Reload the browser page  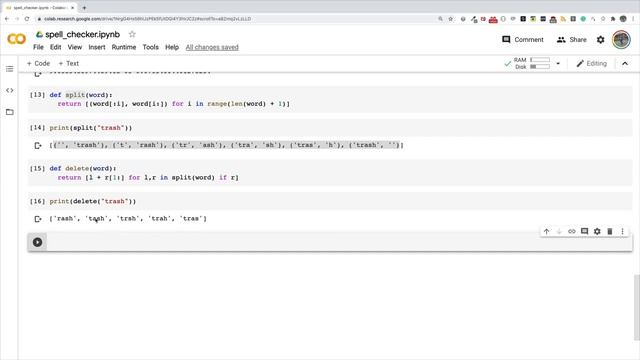point(27,19)
